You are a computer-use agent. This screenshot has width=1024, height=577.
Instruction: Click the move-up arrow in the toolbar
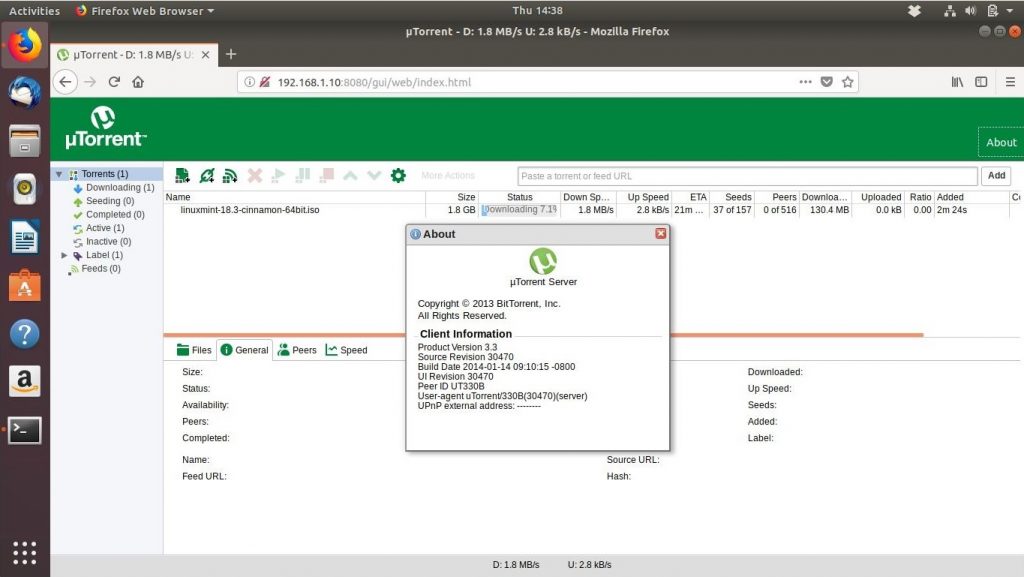350,175
